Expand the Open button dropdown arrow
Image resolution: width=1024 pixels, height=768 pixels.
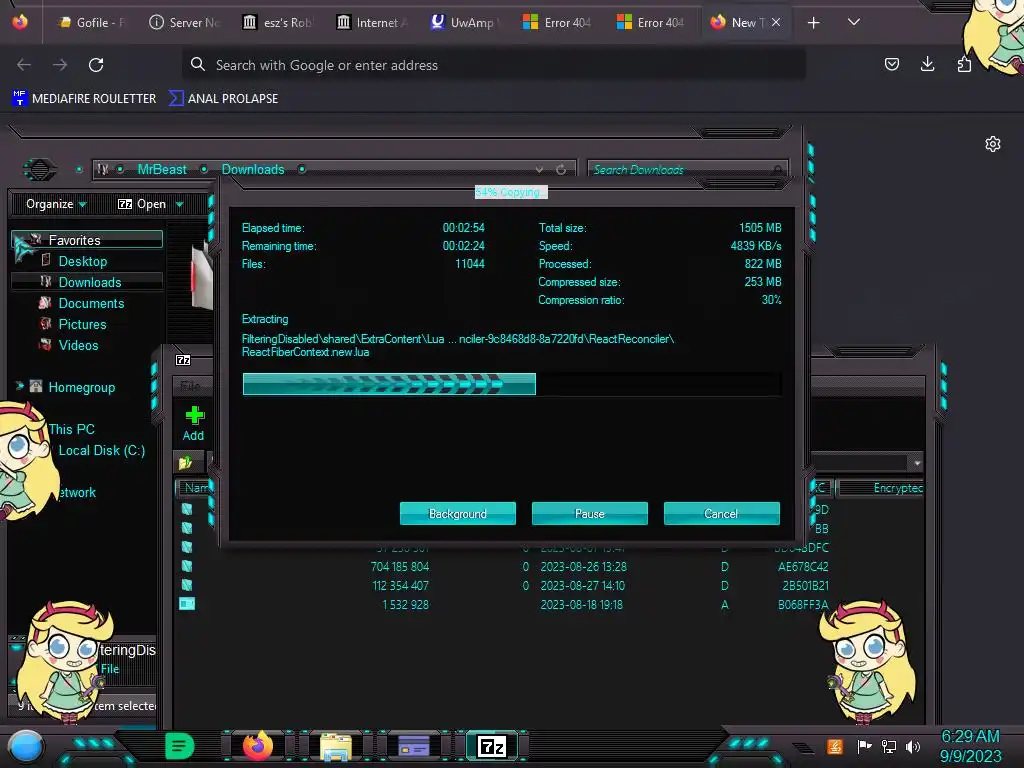pyautogui.click(x=180, y=204)
